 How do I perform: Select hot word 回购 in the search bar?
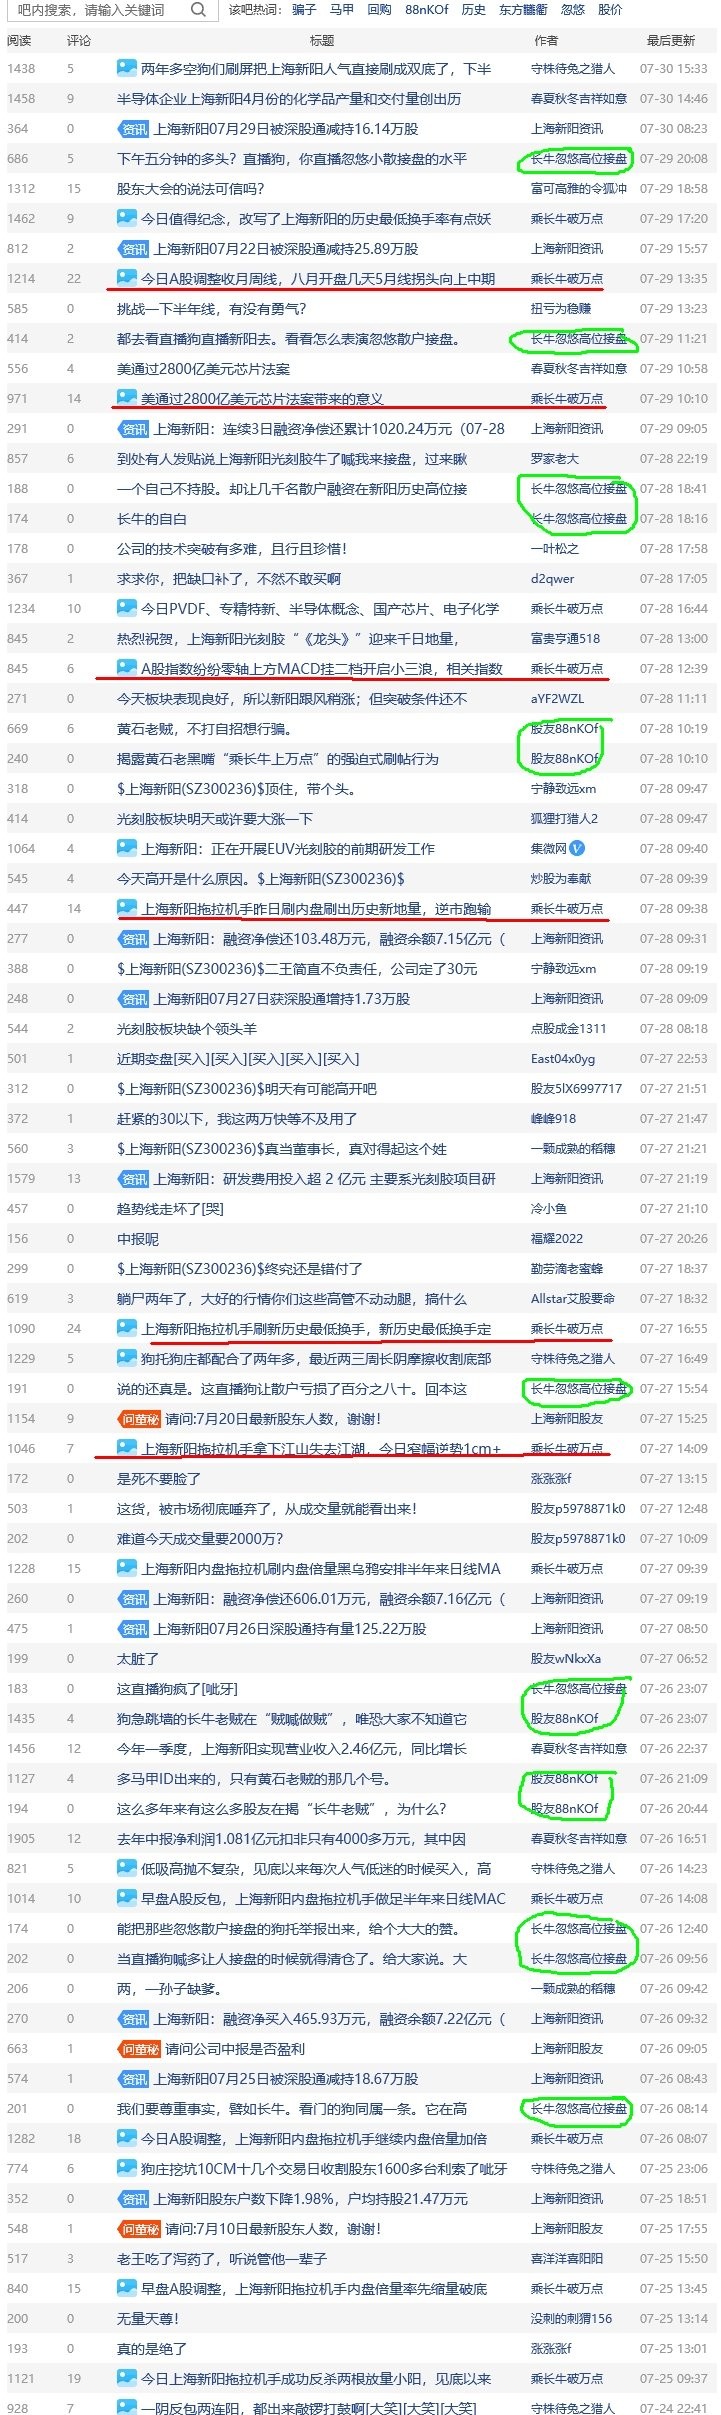pos(379,9)
